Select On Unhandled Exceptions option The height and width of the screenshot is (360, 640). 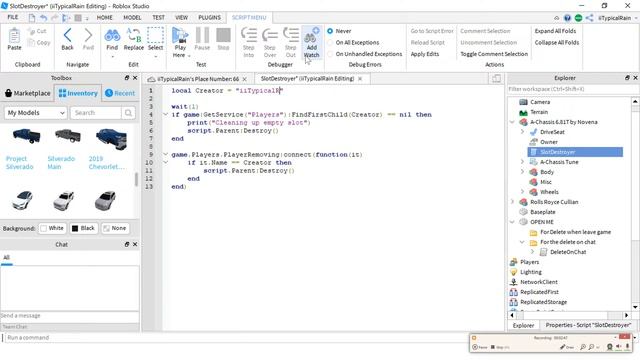tap(330, 54)
